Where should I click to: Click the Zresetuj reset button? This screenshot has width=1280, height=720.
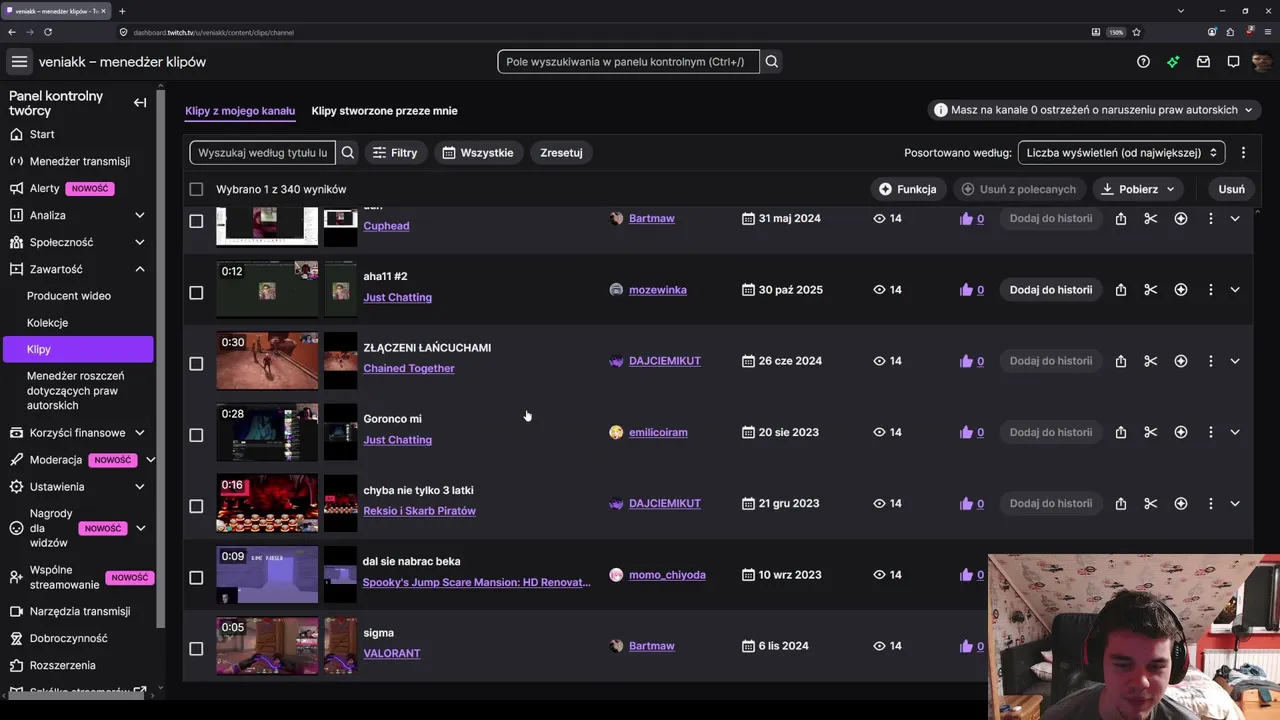pos(561,153)
